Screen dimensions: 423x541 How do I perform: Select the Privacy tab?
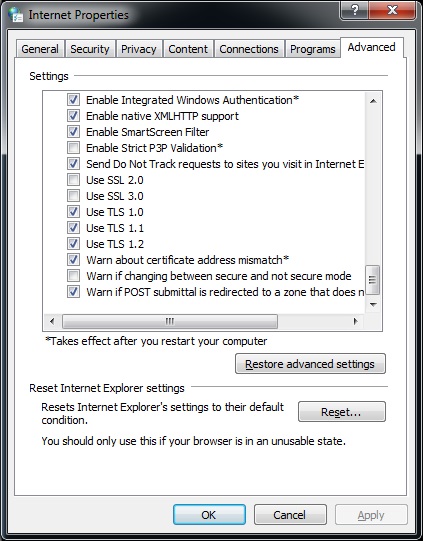[139, 49]
